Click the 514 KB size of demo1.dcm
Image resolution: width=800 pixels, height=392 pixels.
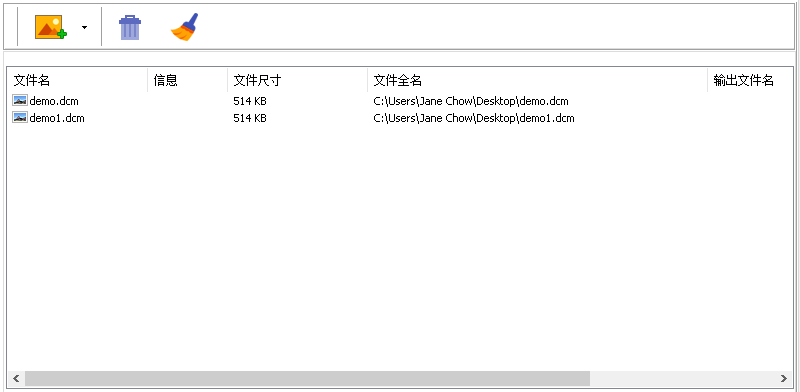250,118
